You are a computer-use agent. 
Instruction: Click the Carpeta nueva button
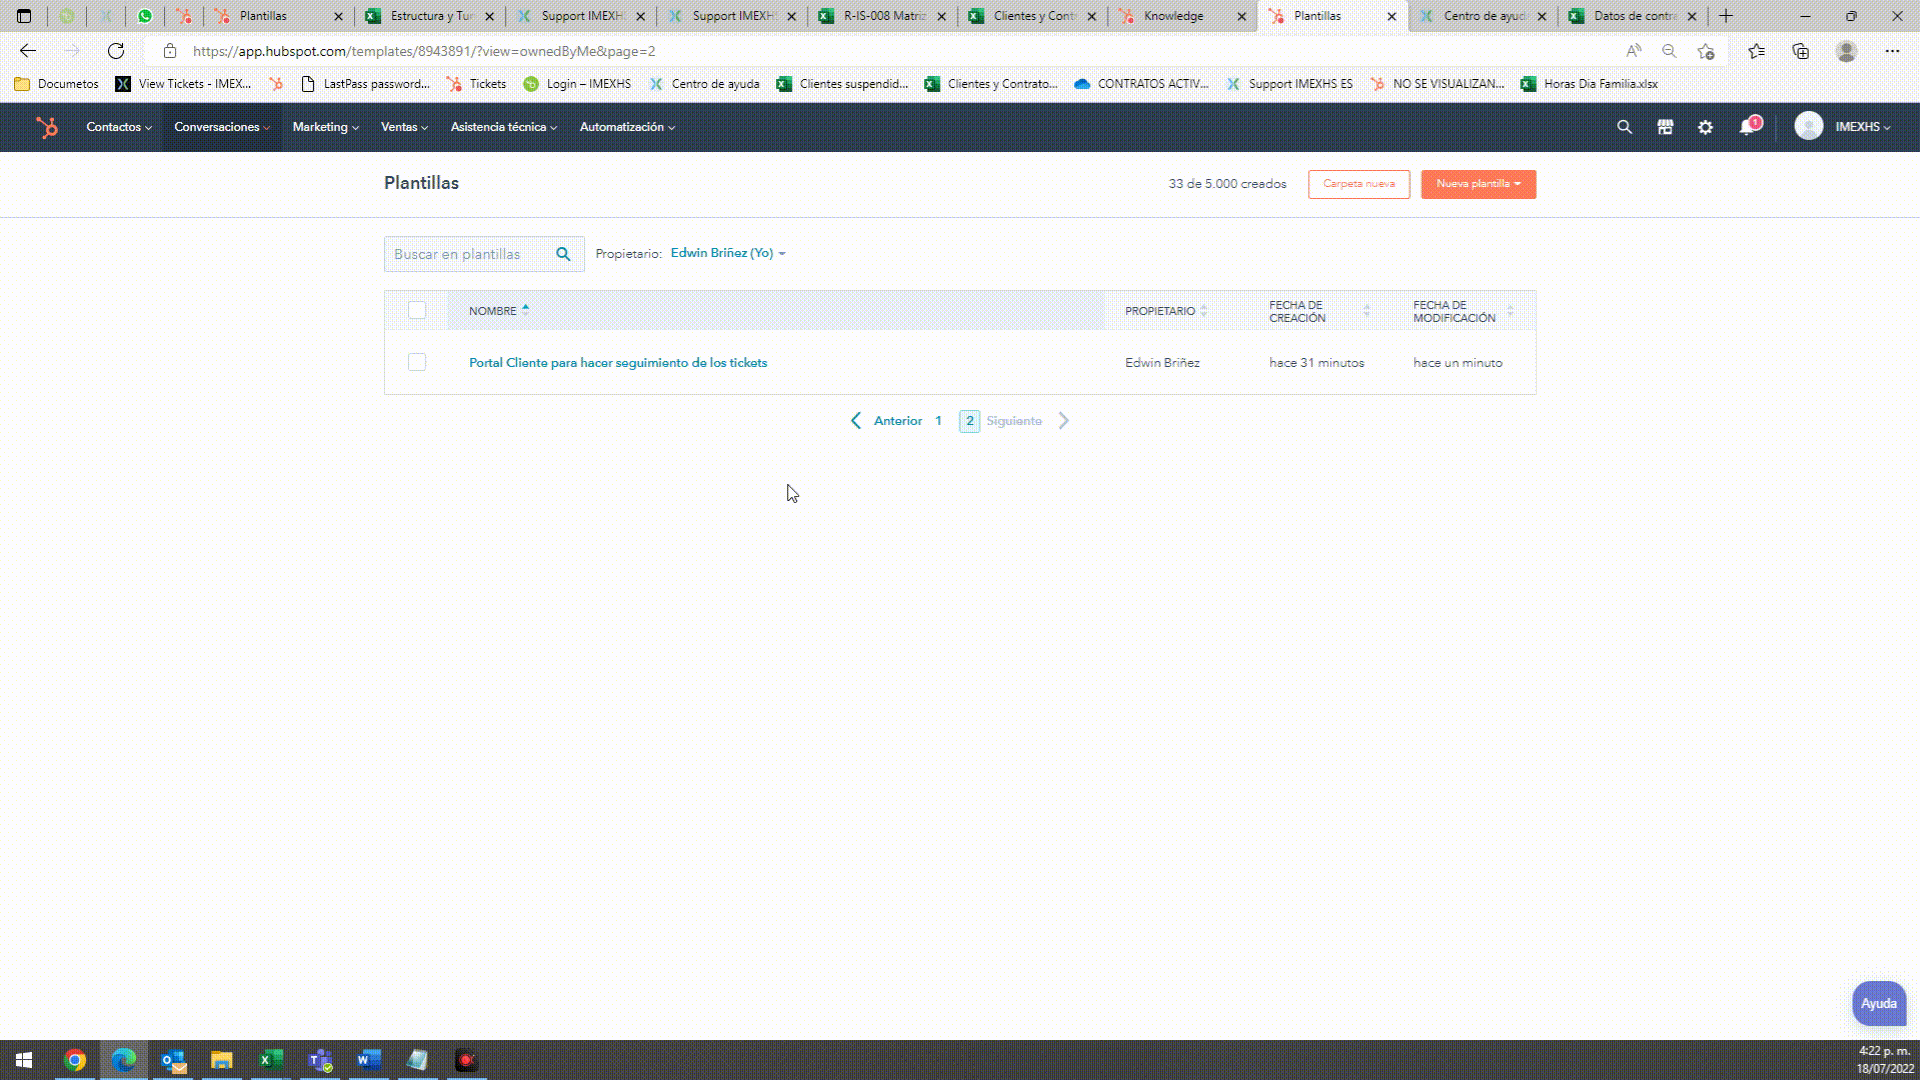click(1358, 184)
